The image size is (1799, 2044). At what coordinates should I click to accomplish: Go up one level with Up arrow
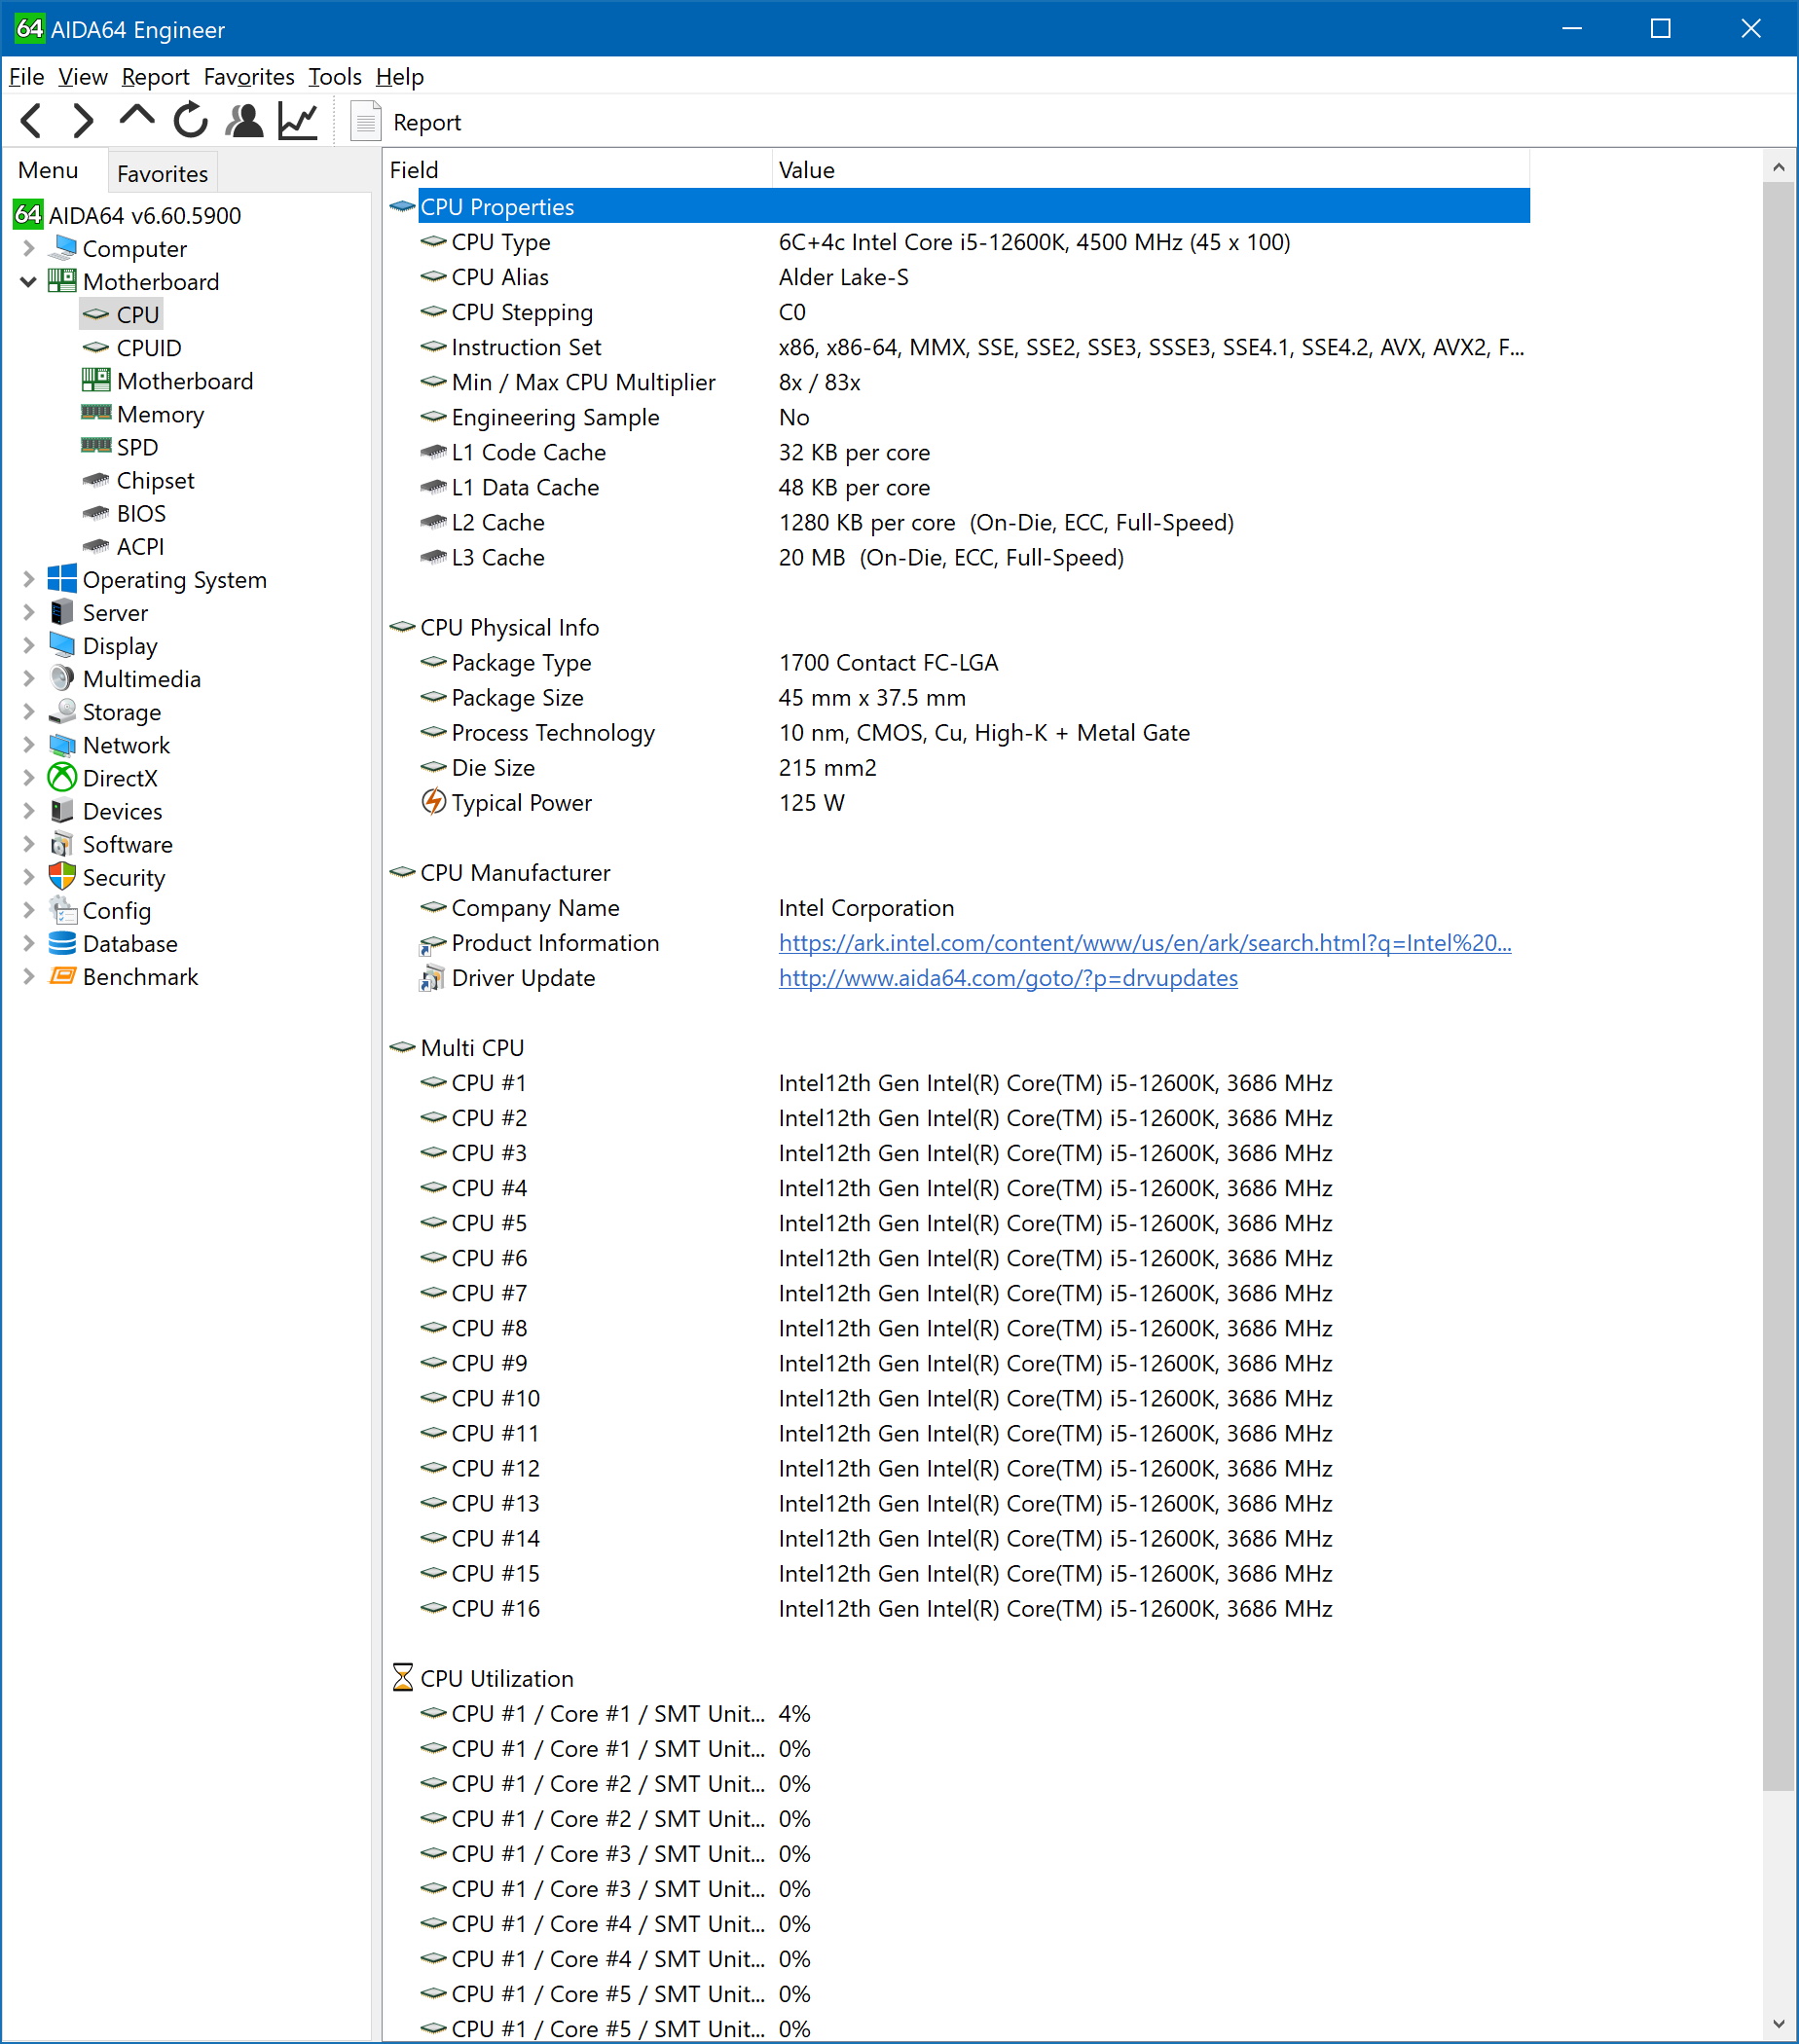pos(137,118)
